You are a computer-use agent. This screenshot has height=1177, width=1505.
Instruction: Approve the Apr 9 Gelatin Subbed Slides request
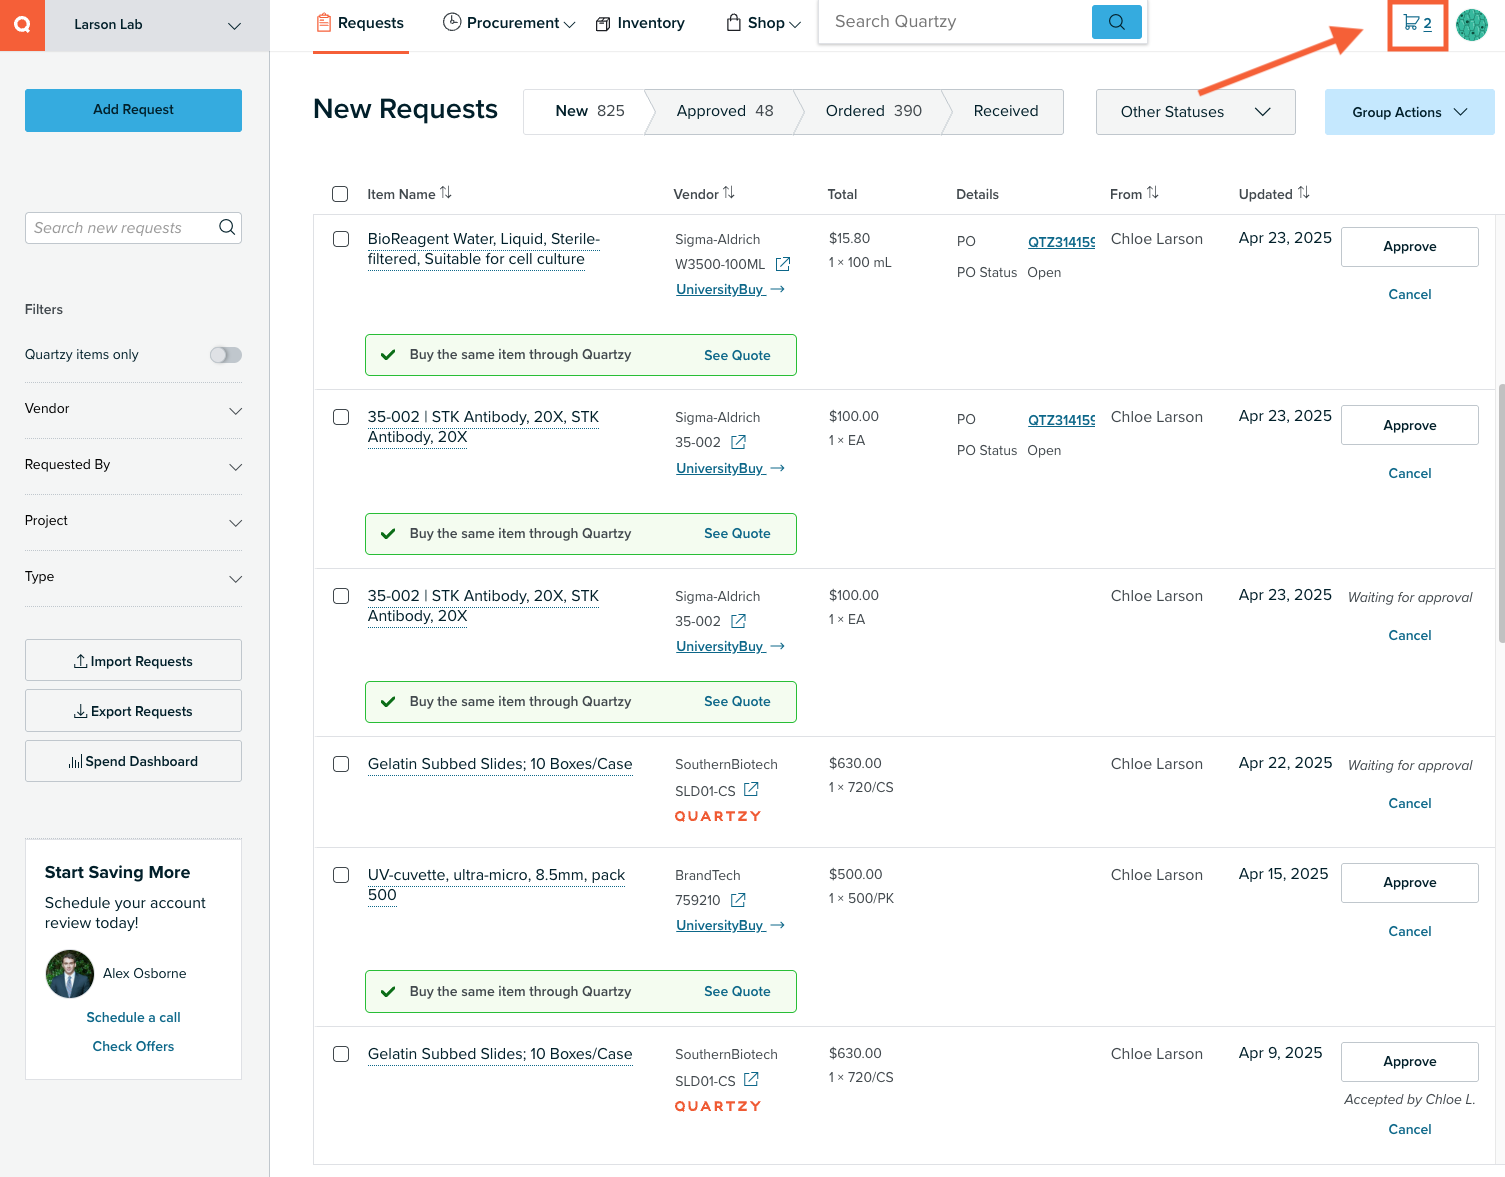point(1409,1062)
